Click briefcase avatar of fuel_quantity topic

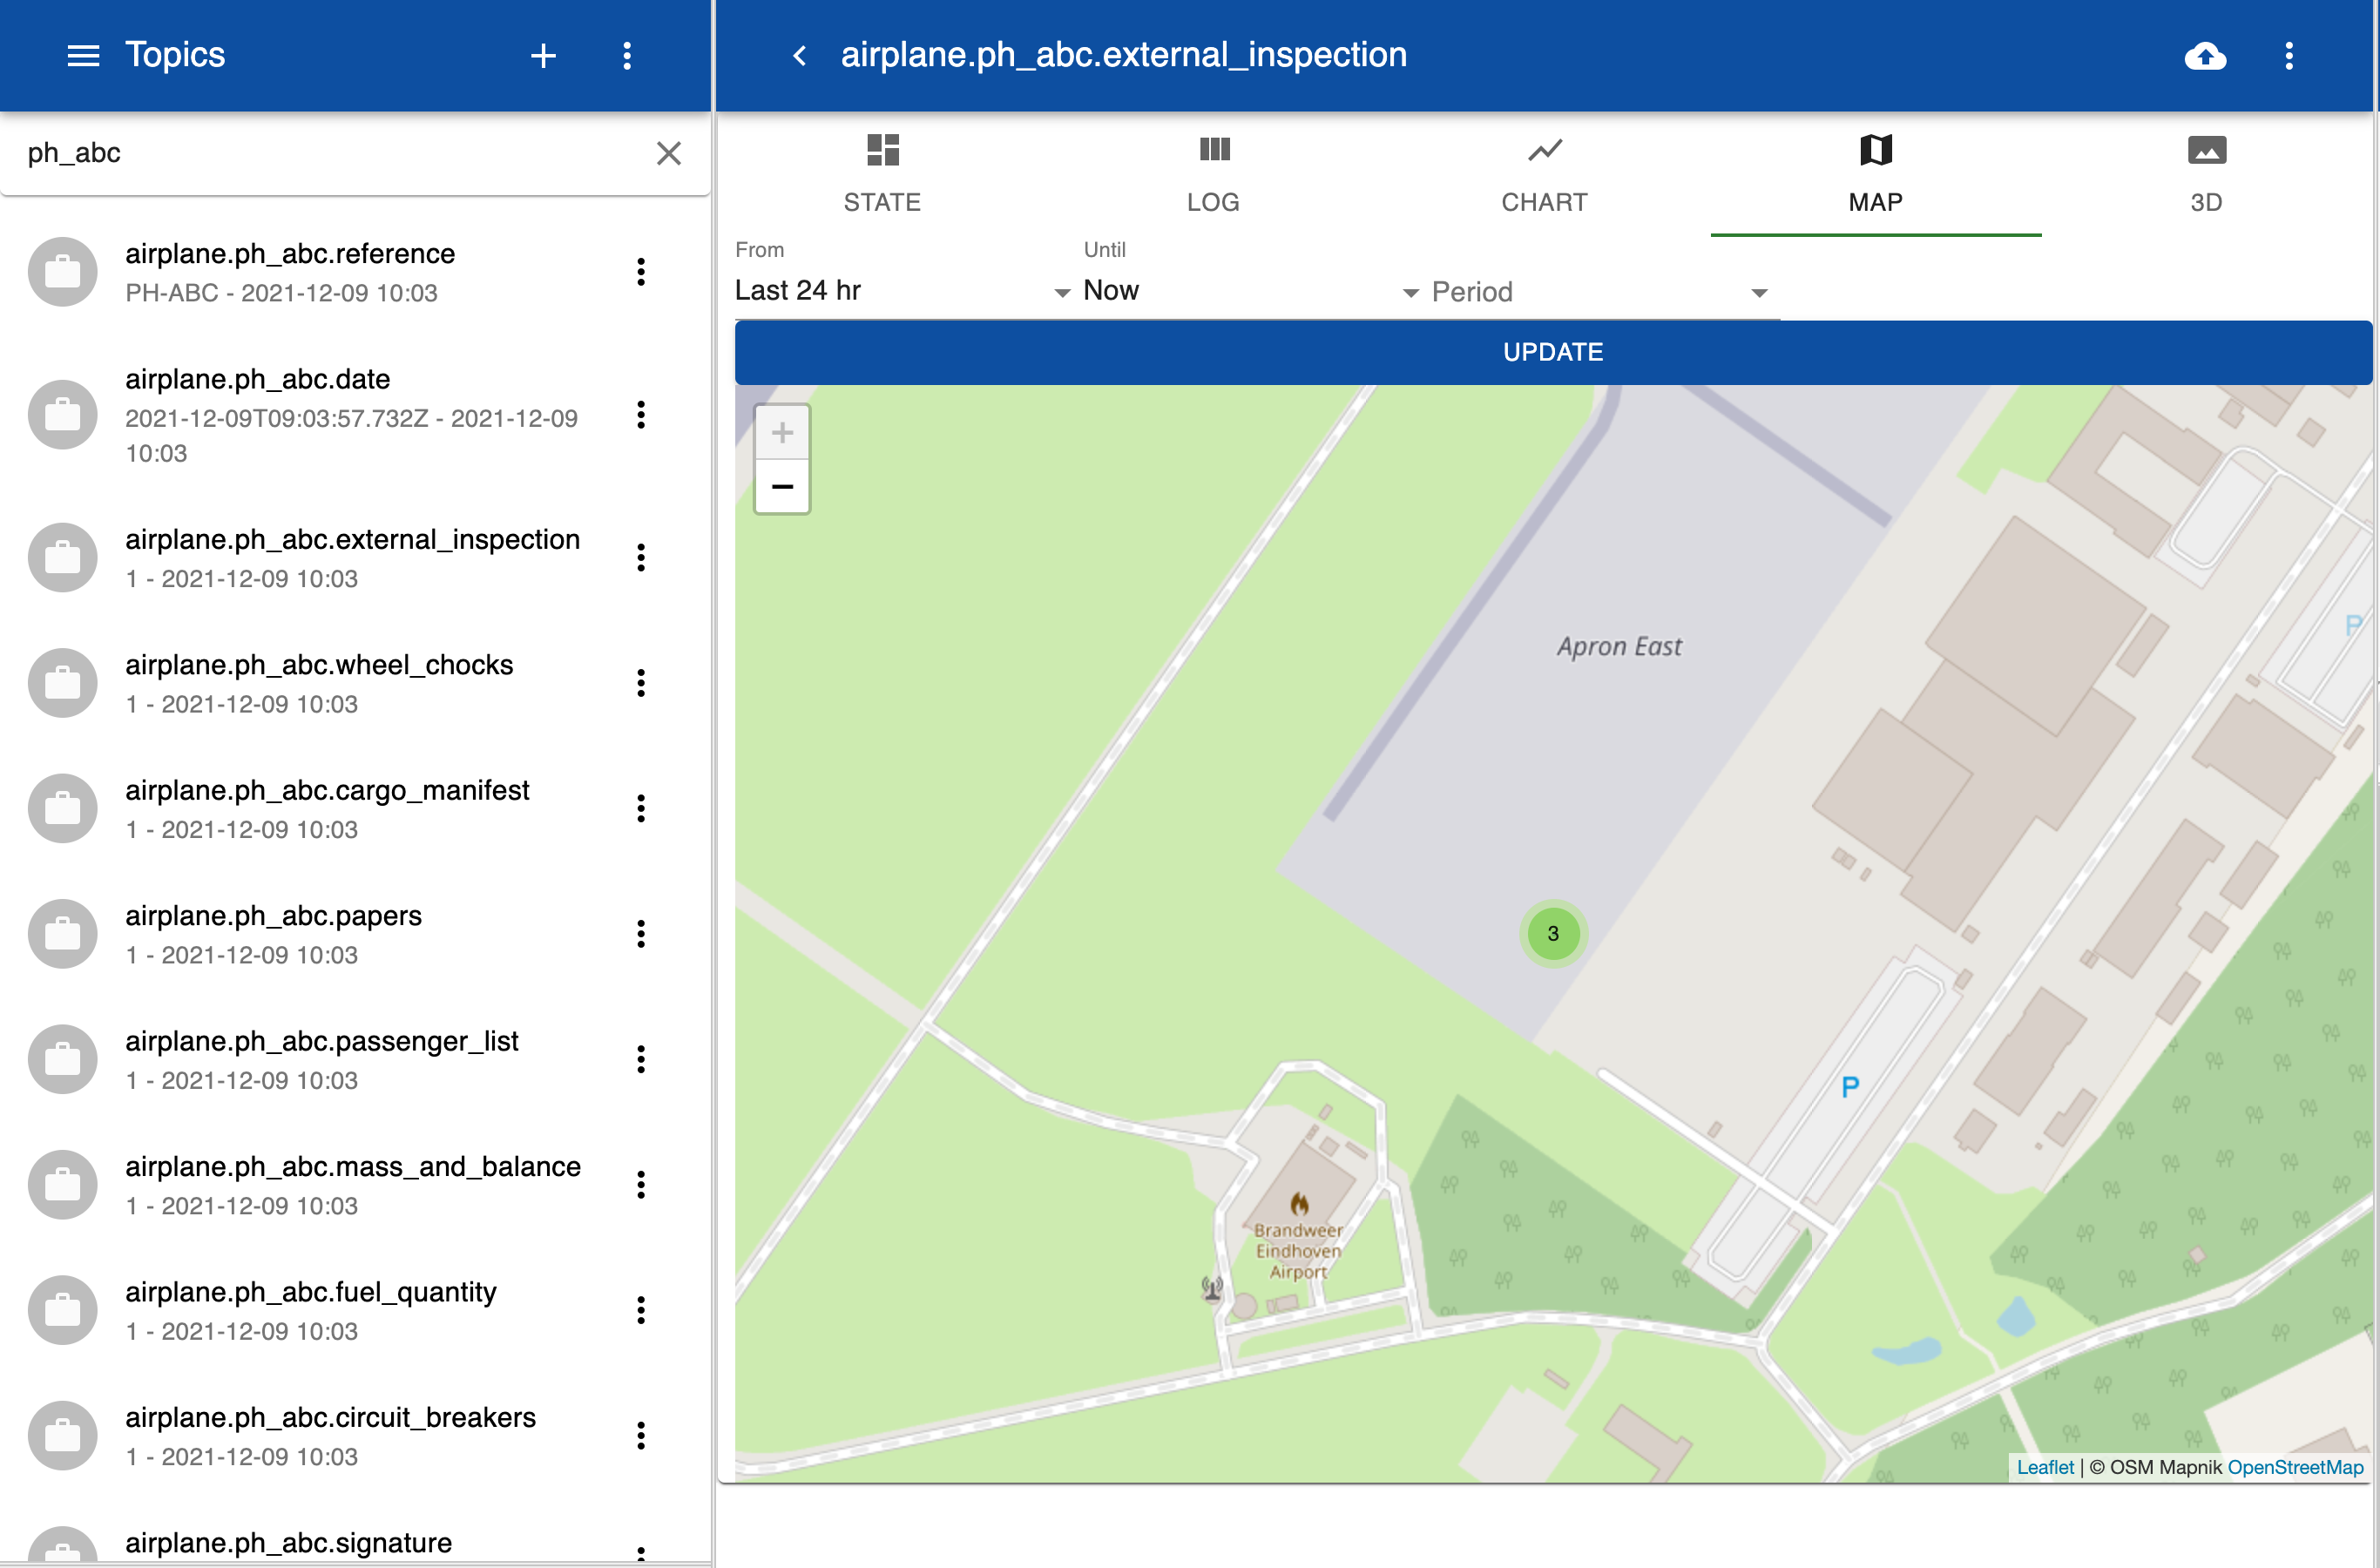point(62,1310)
